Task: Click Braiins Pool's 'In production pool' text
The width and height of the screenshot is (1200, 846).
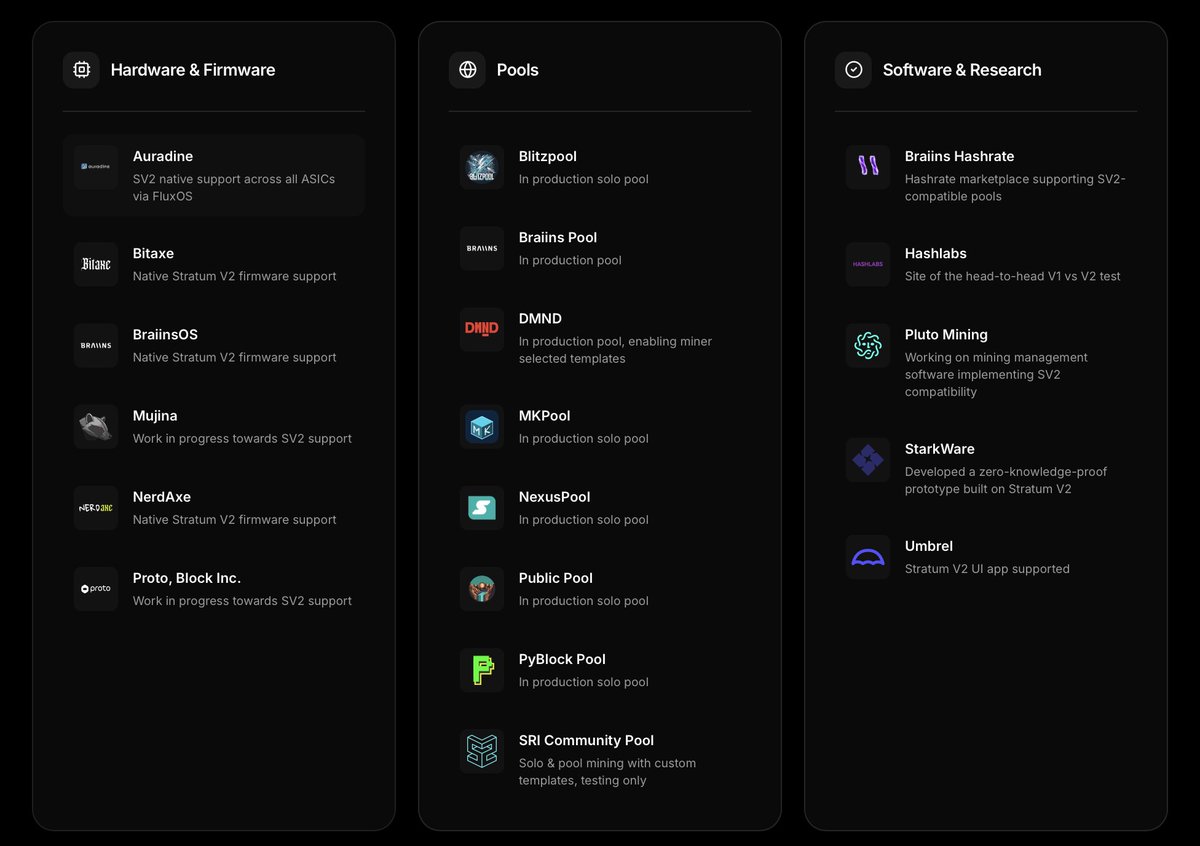Action: tap(570, 260)
